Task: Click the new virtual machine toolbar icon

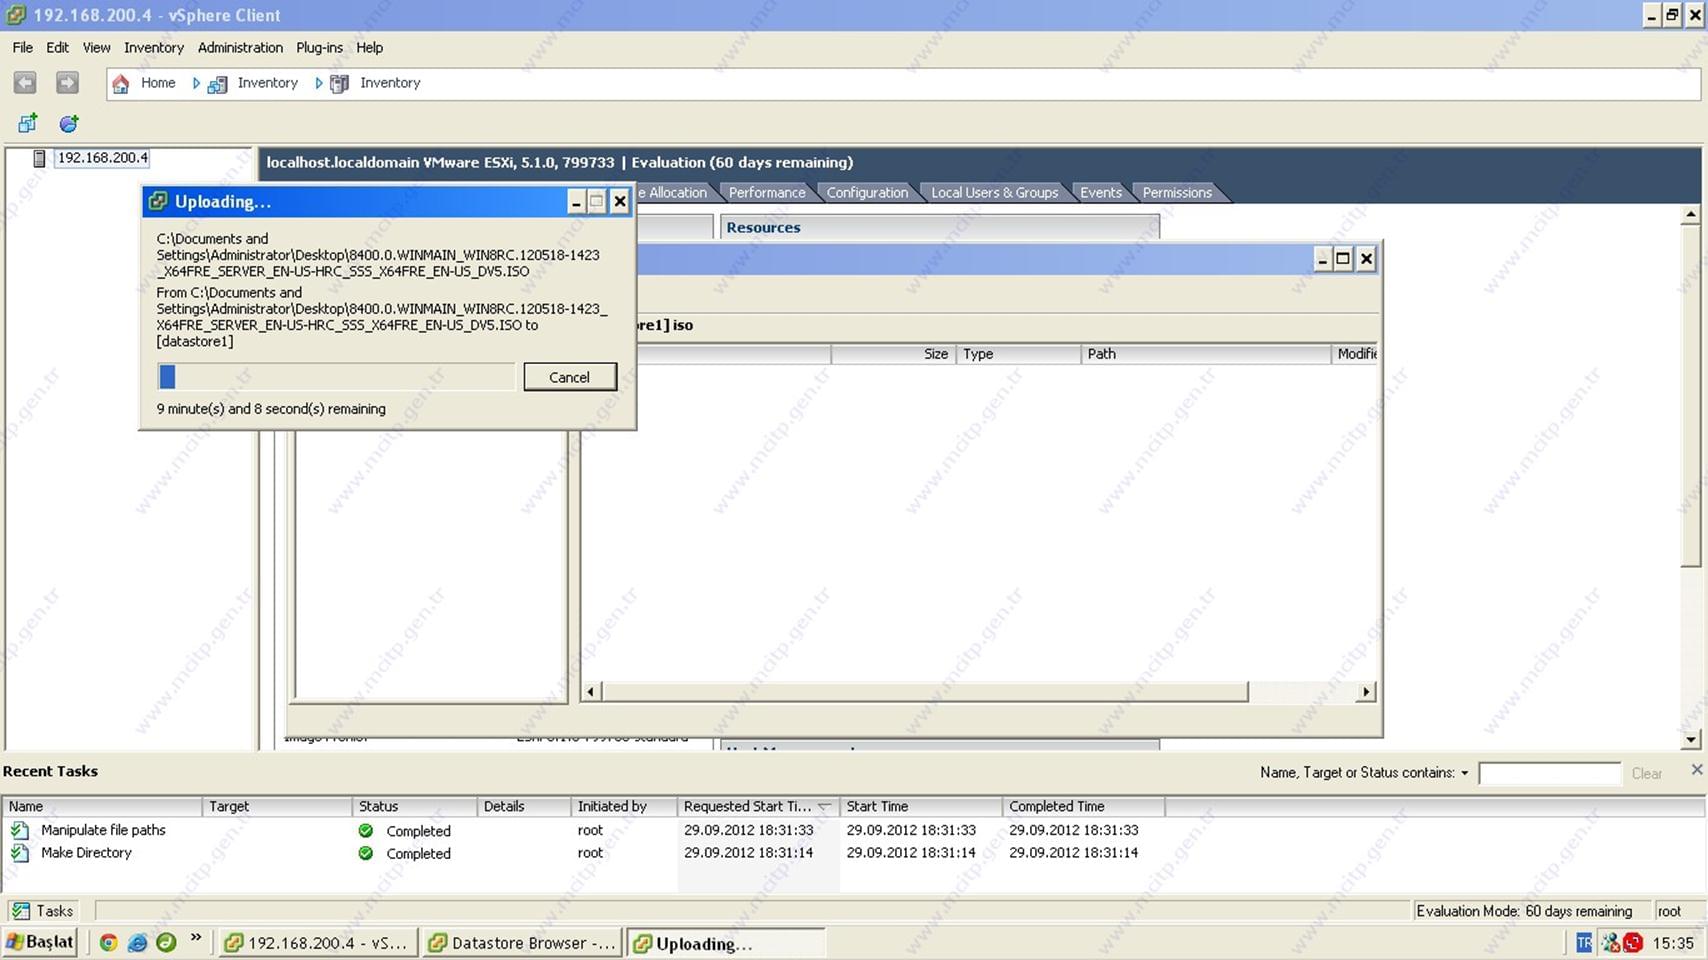Action: [x=28, y=123]
